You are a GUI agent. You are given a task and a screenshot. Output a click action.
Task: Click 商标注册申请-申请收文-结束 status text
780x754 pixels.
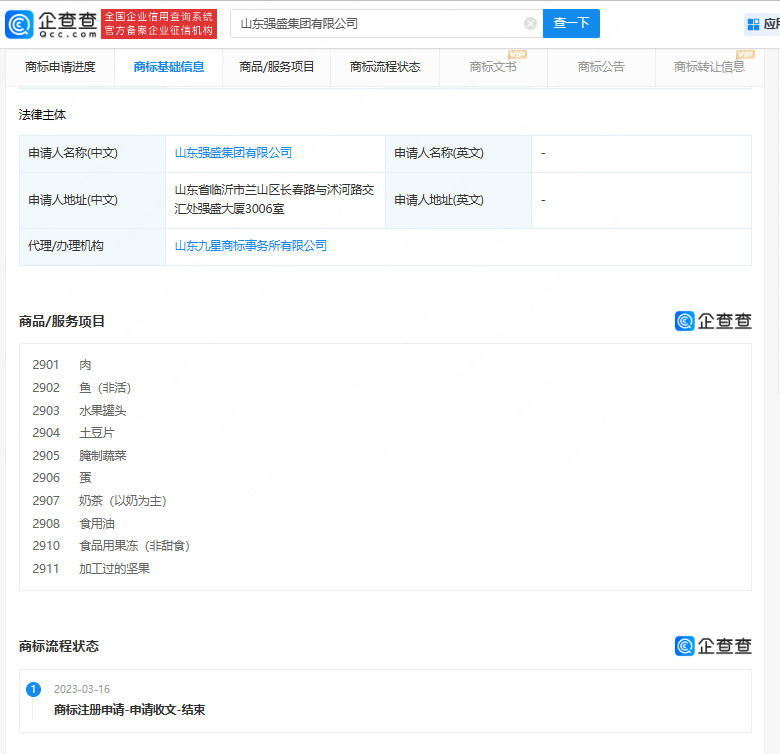(x=129, y=710)
